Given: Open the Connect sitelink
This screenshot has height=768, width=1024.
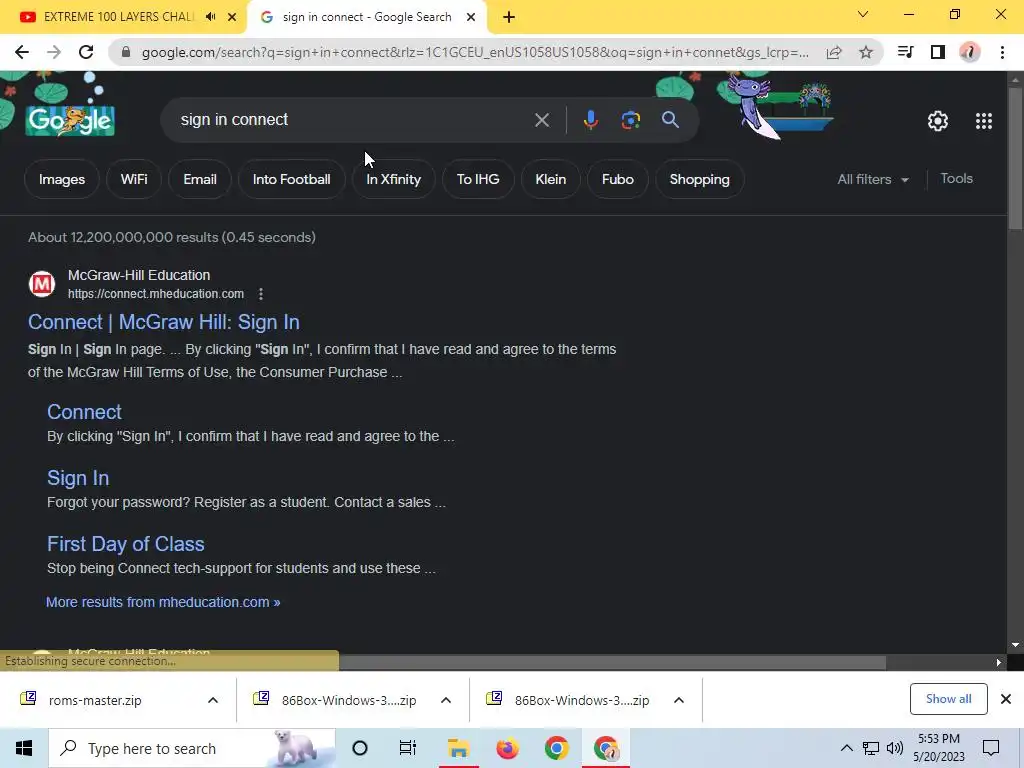Looking at the screenshot, I should coord(84,412).
